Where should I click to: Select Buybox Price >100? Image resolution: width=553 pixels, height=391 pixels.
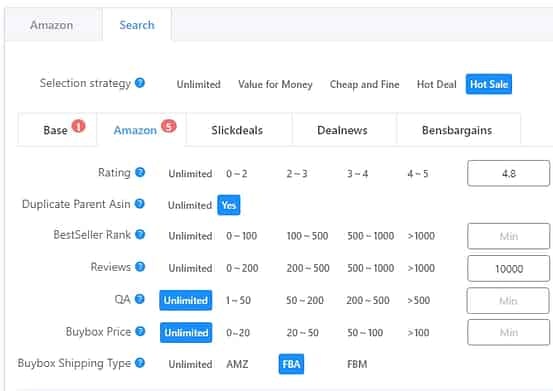(418, 332)
